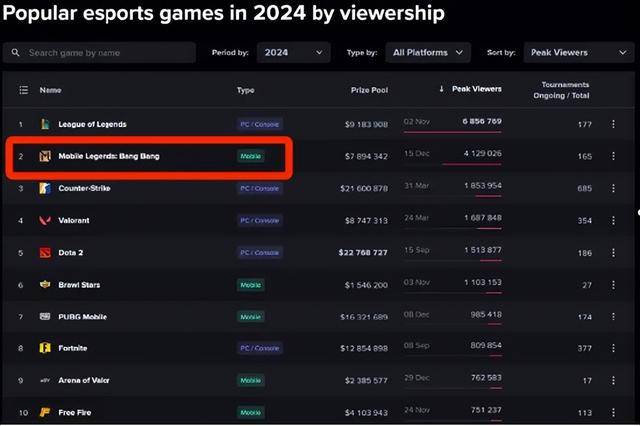Viewport: 640px width, 426px height.
Task: Click the Fortnite game icon
Action: tap(45, 348)
